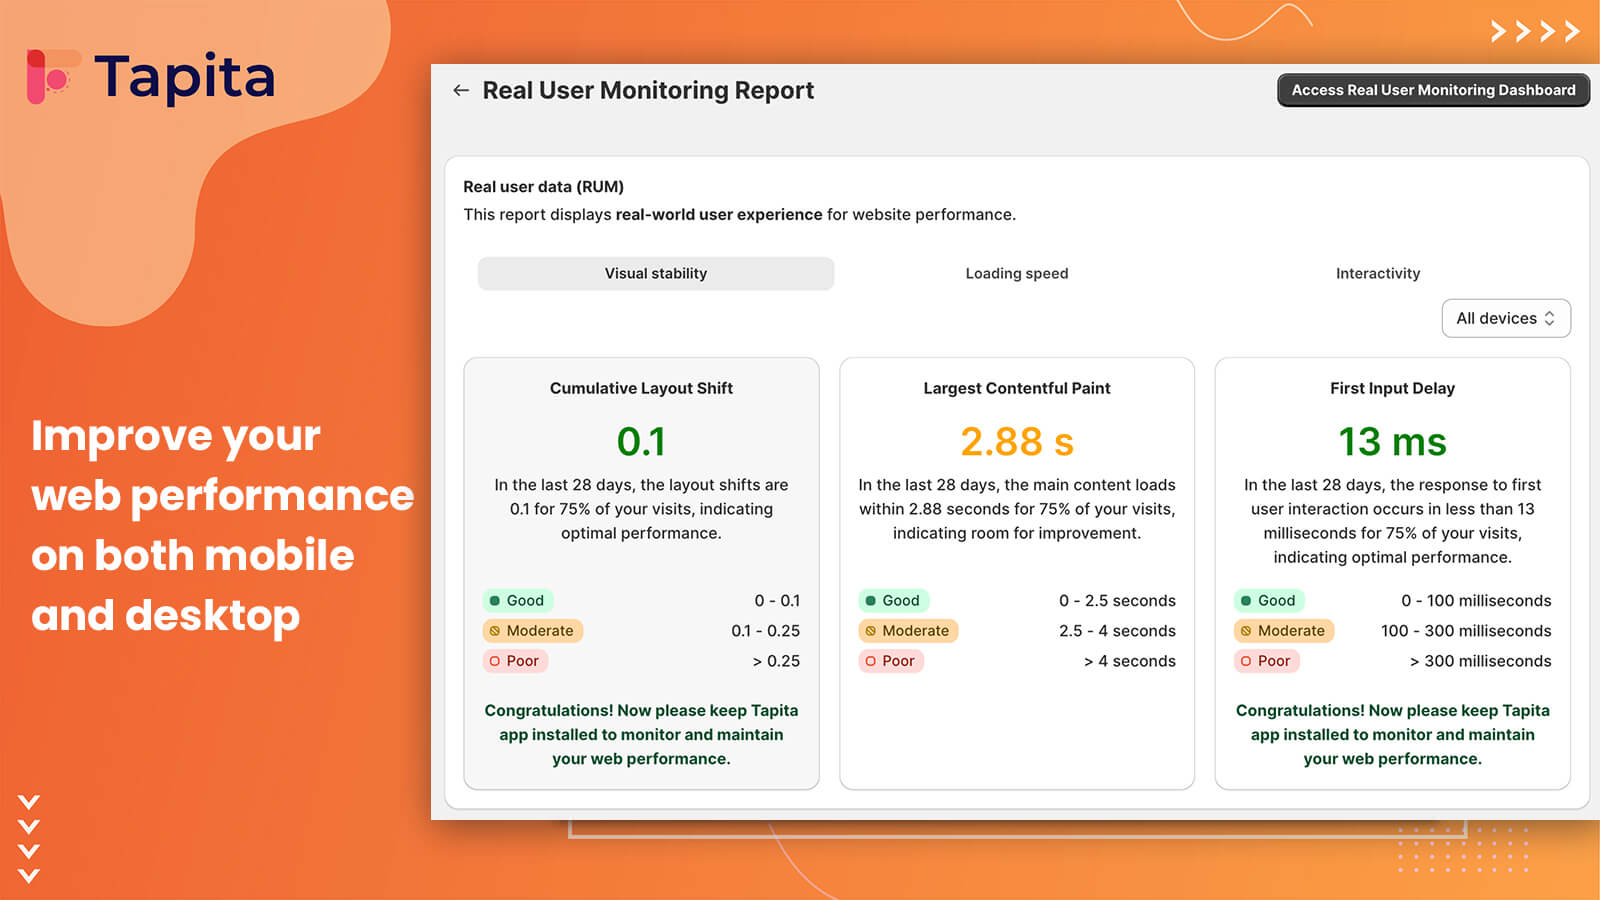This screenshot has height=900, width=1600.
Task: Click the 13 ms input delay value
Action: [1392, 441]
